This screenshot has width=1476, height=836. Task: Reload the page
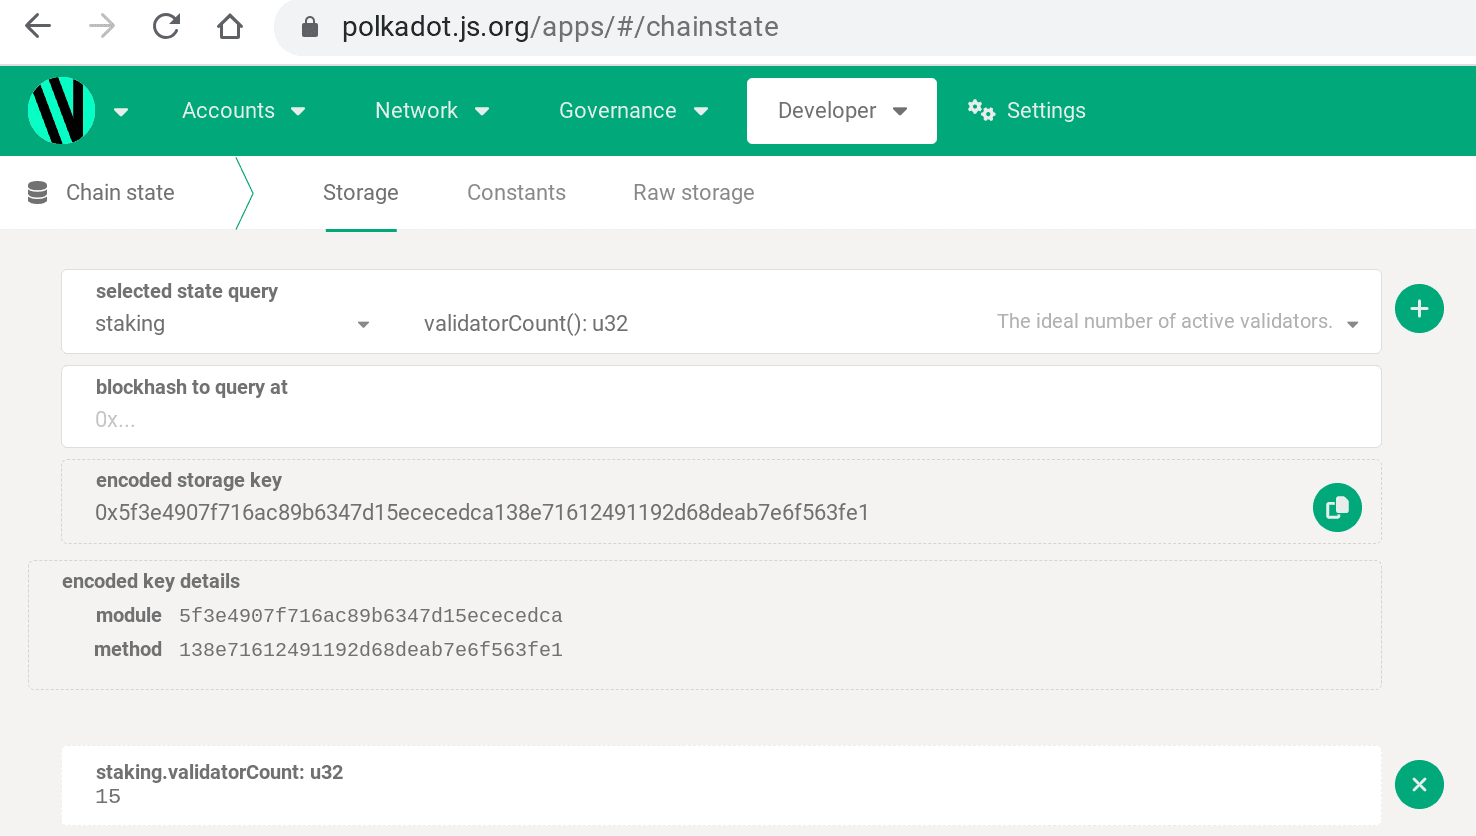click(x=166, y=27)
